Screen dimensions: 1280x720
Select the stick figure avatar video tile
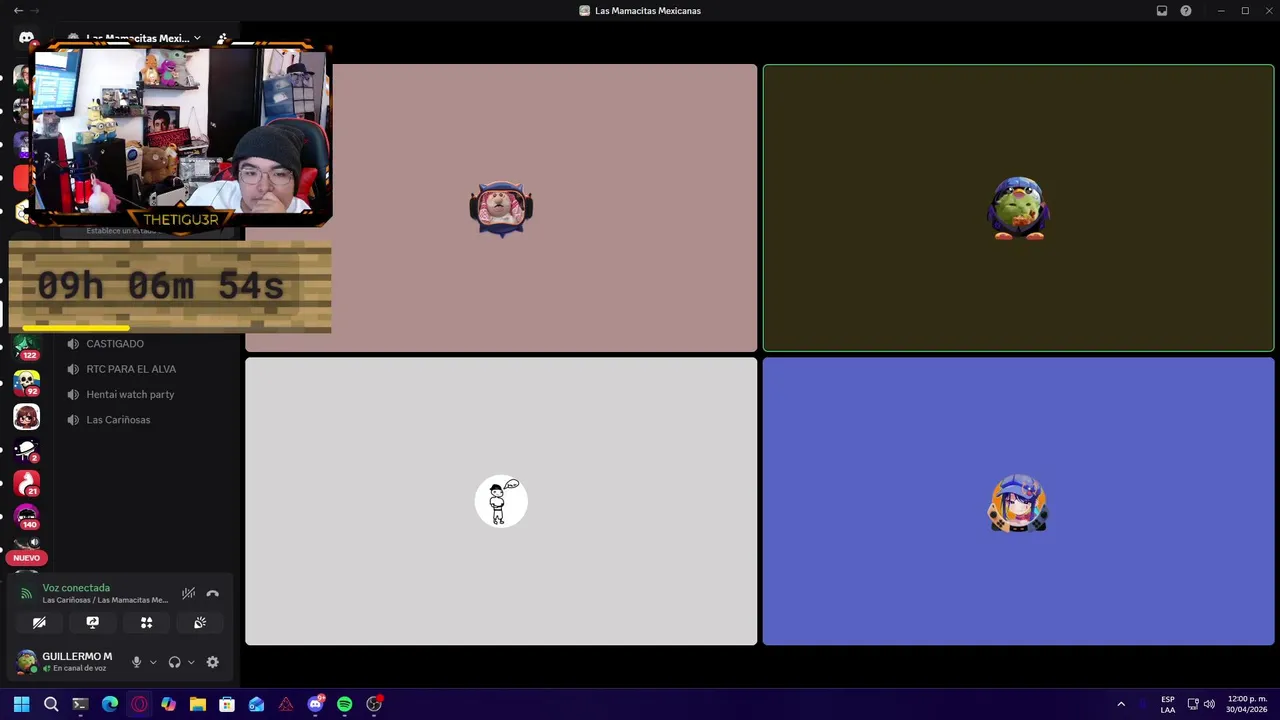coord(501,501)
